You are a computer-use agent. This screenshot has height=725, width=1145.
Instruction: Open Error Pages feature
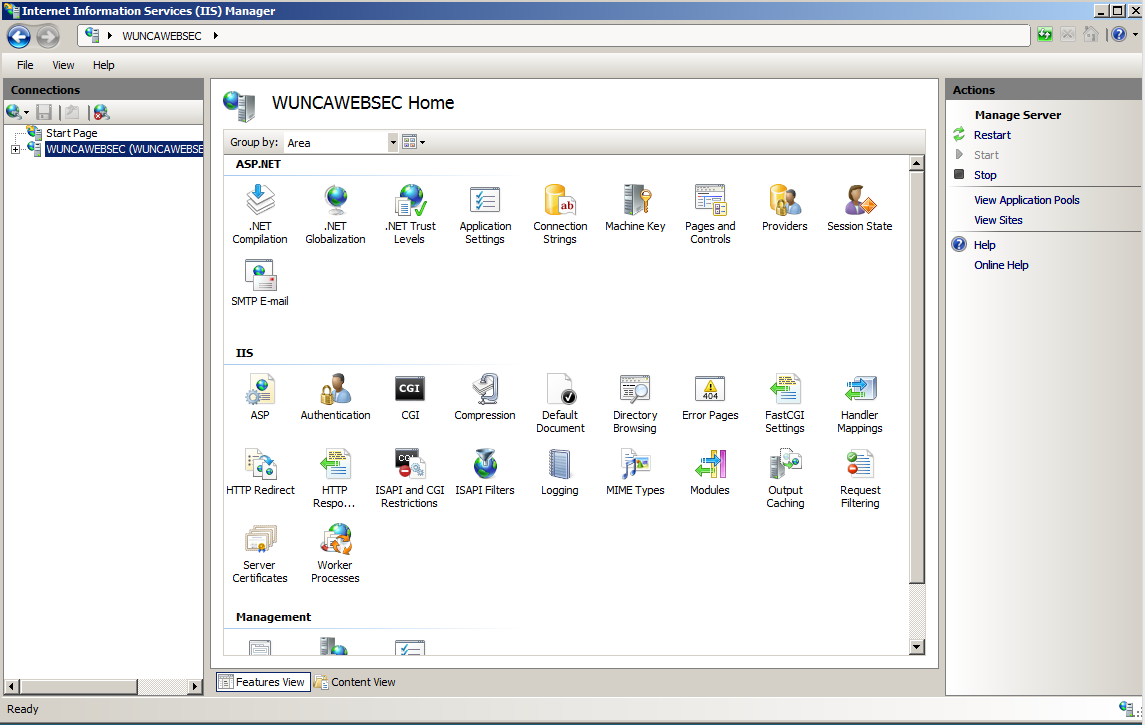click(710, 396)
